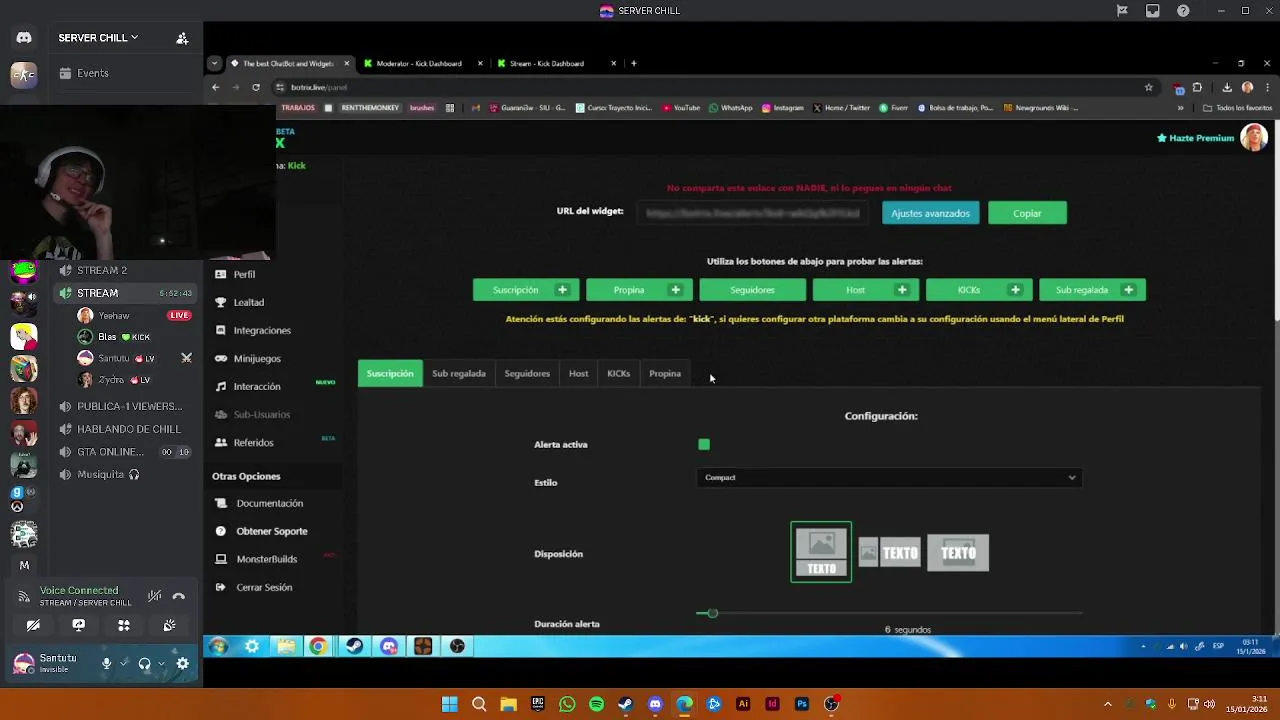1280x720 pixels.
Task: Test the Suscripción alert button
Action: (526, 290)
